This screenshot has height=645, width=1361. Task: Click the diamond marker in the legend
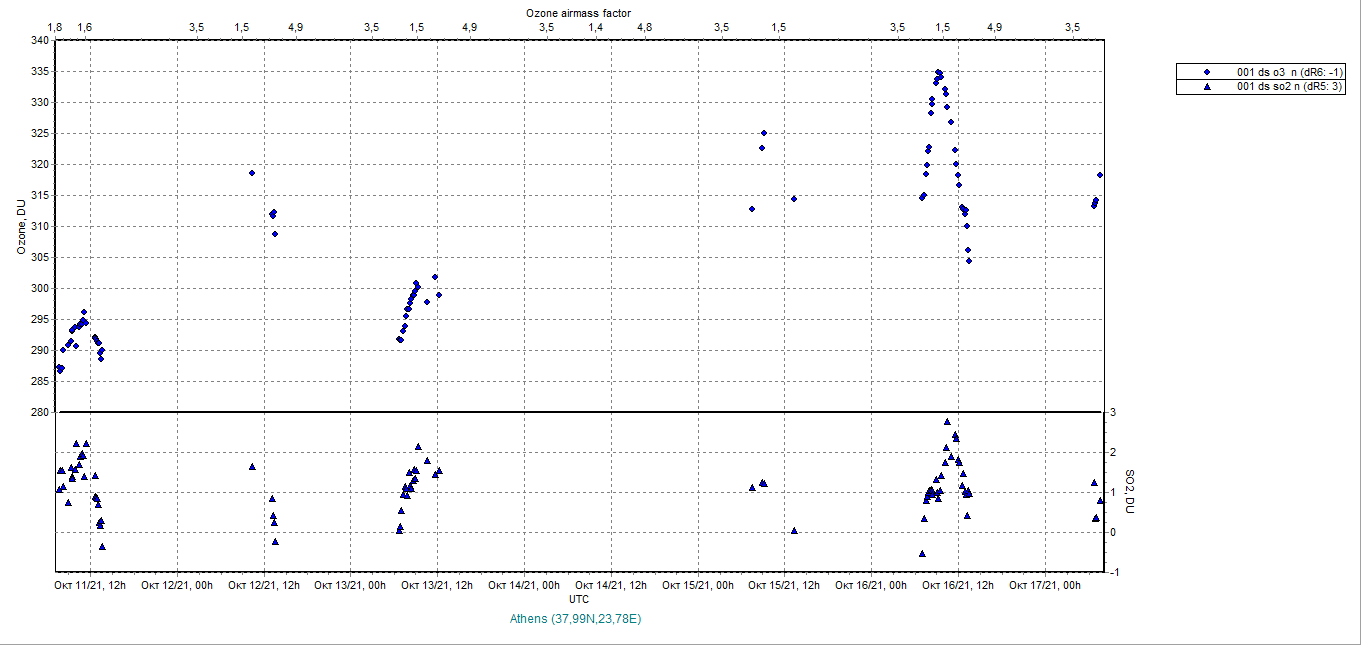point(1207,72)
